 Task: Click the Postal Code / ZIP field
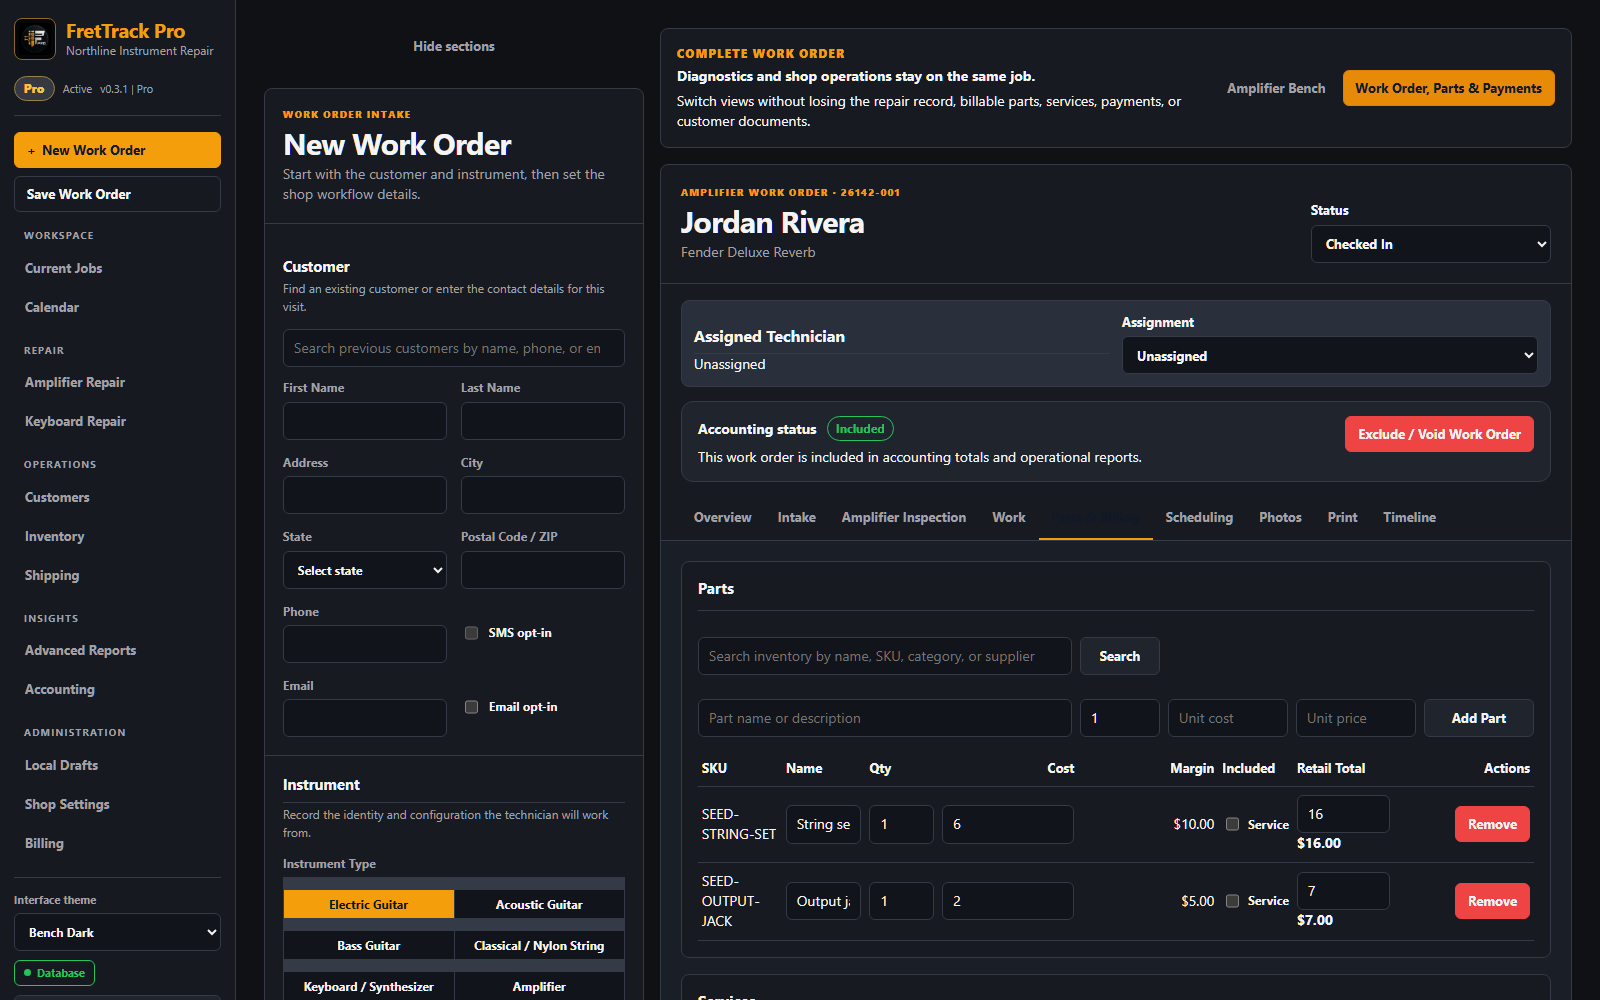tap(543, 570)
